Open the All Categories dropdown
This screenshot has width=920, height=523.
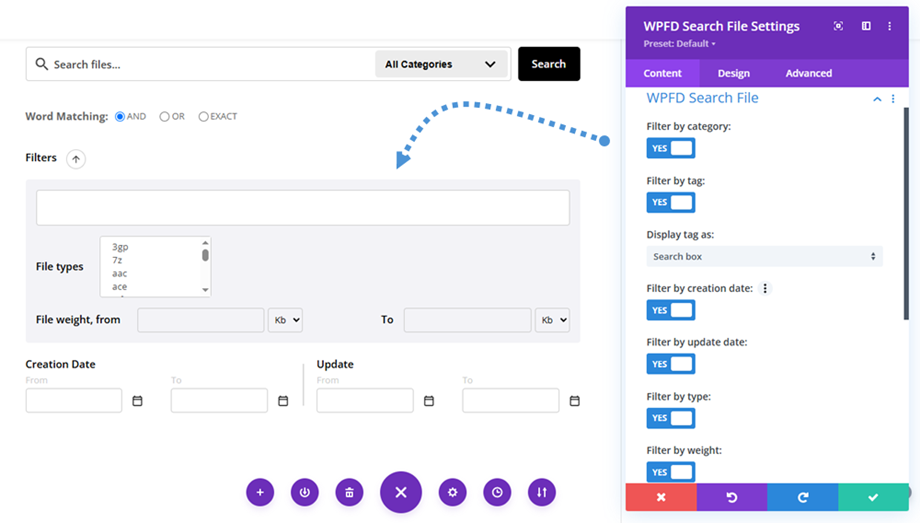(x=441, y=64)
